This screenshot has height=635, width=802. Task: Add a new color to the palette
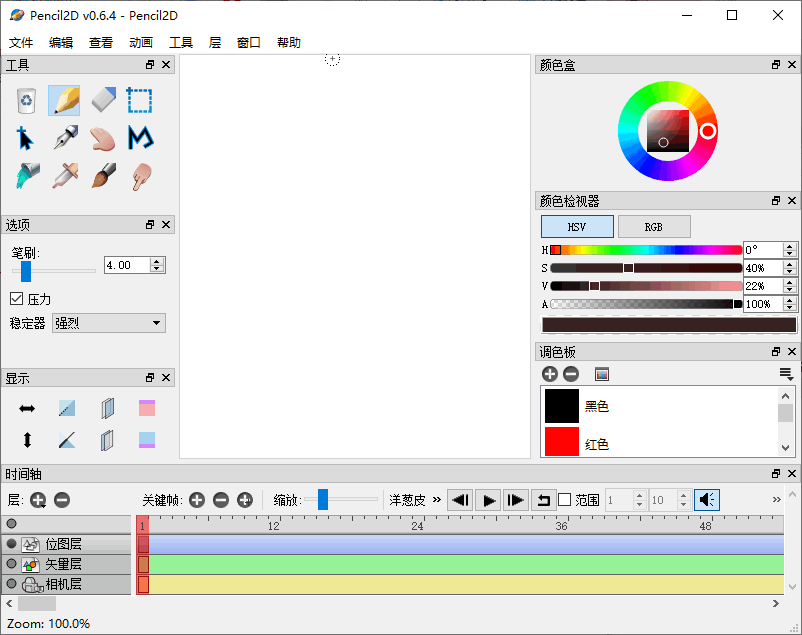coord(550,375)
